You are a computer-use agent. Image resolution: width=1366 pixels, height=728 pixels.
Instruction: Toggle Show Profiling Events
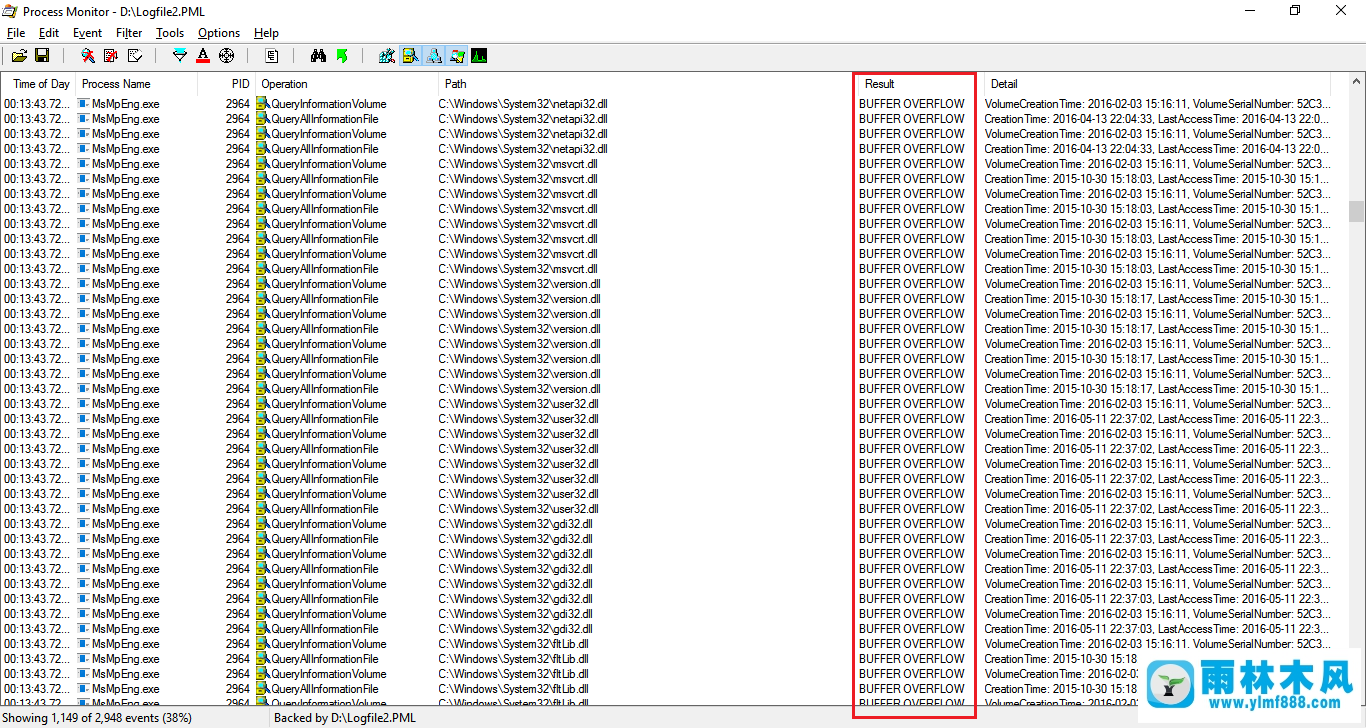[479, 56]
